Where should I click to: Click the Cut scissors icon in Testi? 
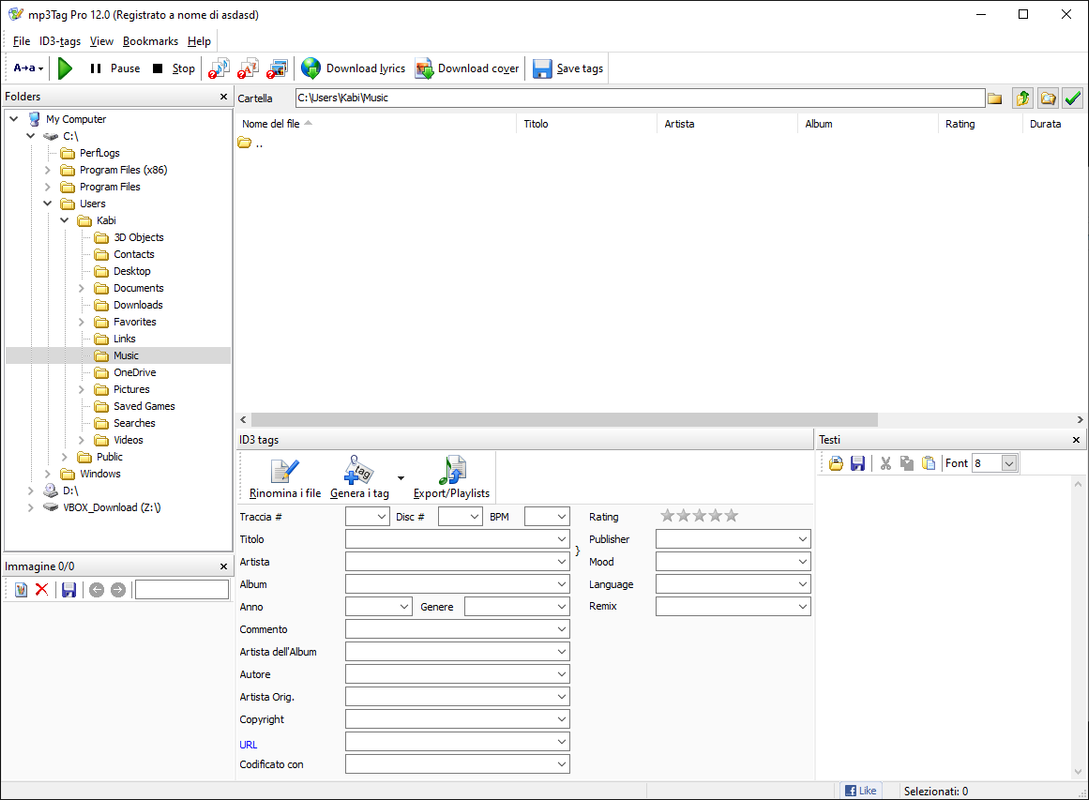(x=886, y=463)
